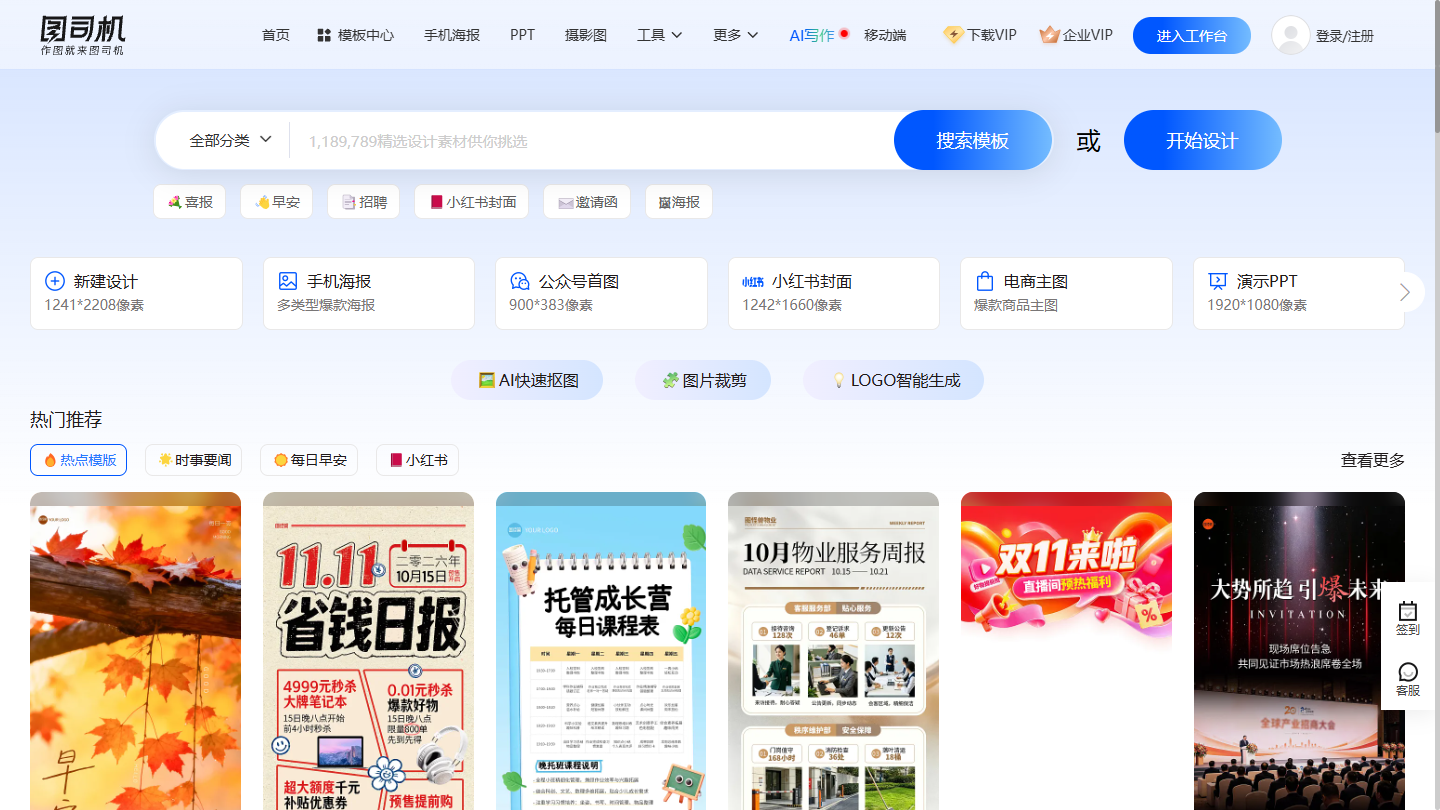This screenshot has height=810, width=1440.
Task: Select the 时事要闻 tab
Action: point(194,460)
